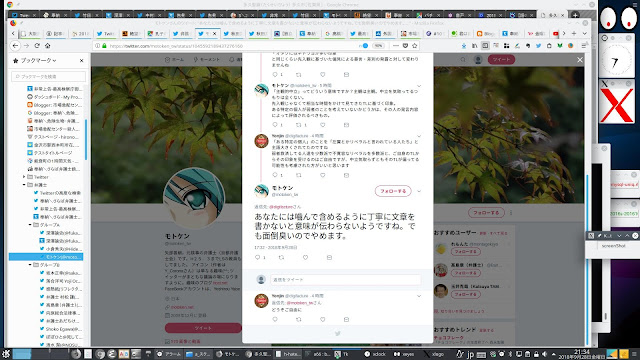Like the Nonjin 4時間 tweet
Screen dimensions: 640x360
[322, 175]
